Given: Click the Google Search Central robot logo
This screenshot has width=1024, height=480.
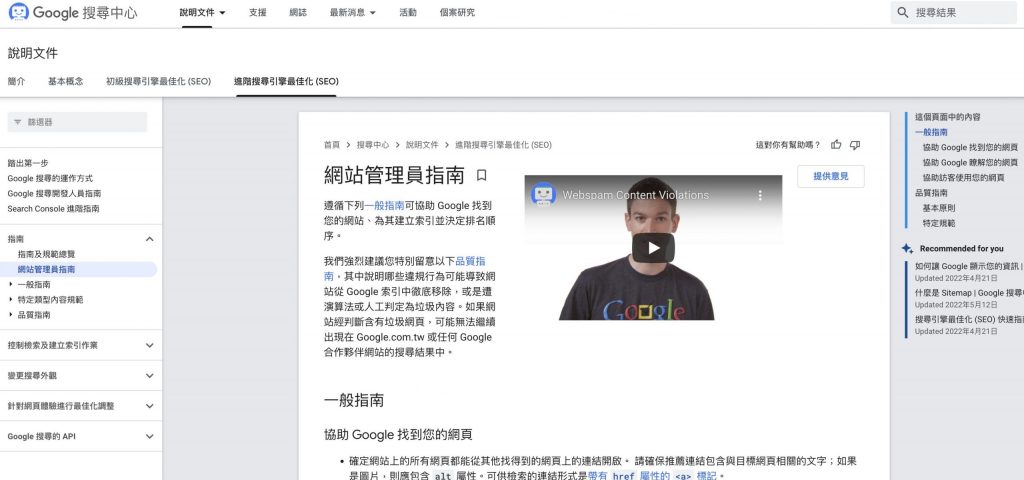Looking at the screenshot, I should 19,12.
